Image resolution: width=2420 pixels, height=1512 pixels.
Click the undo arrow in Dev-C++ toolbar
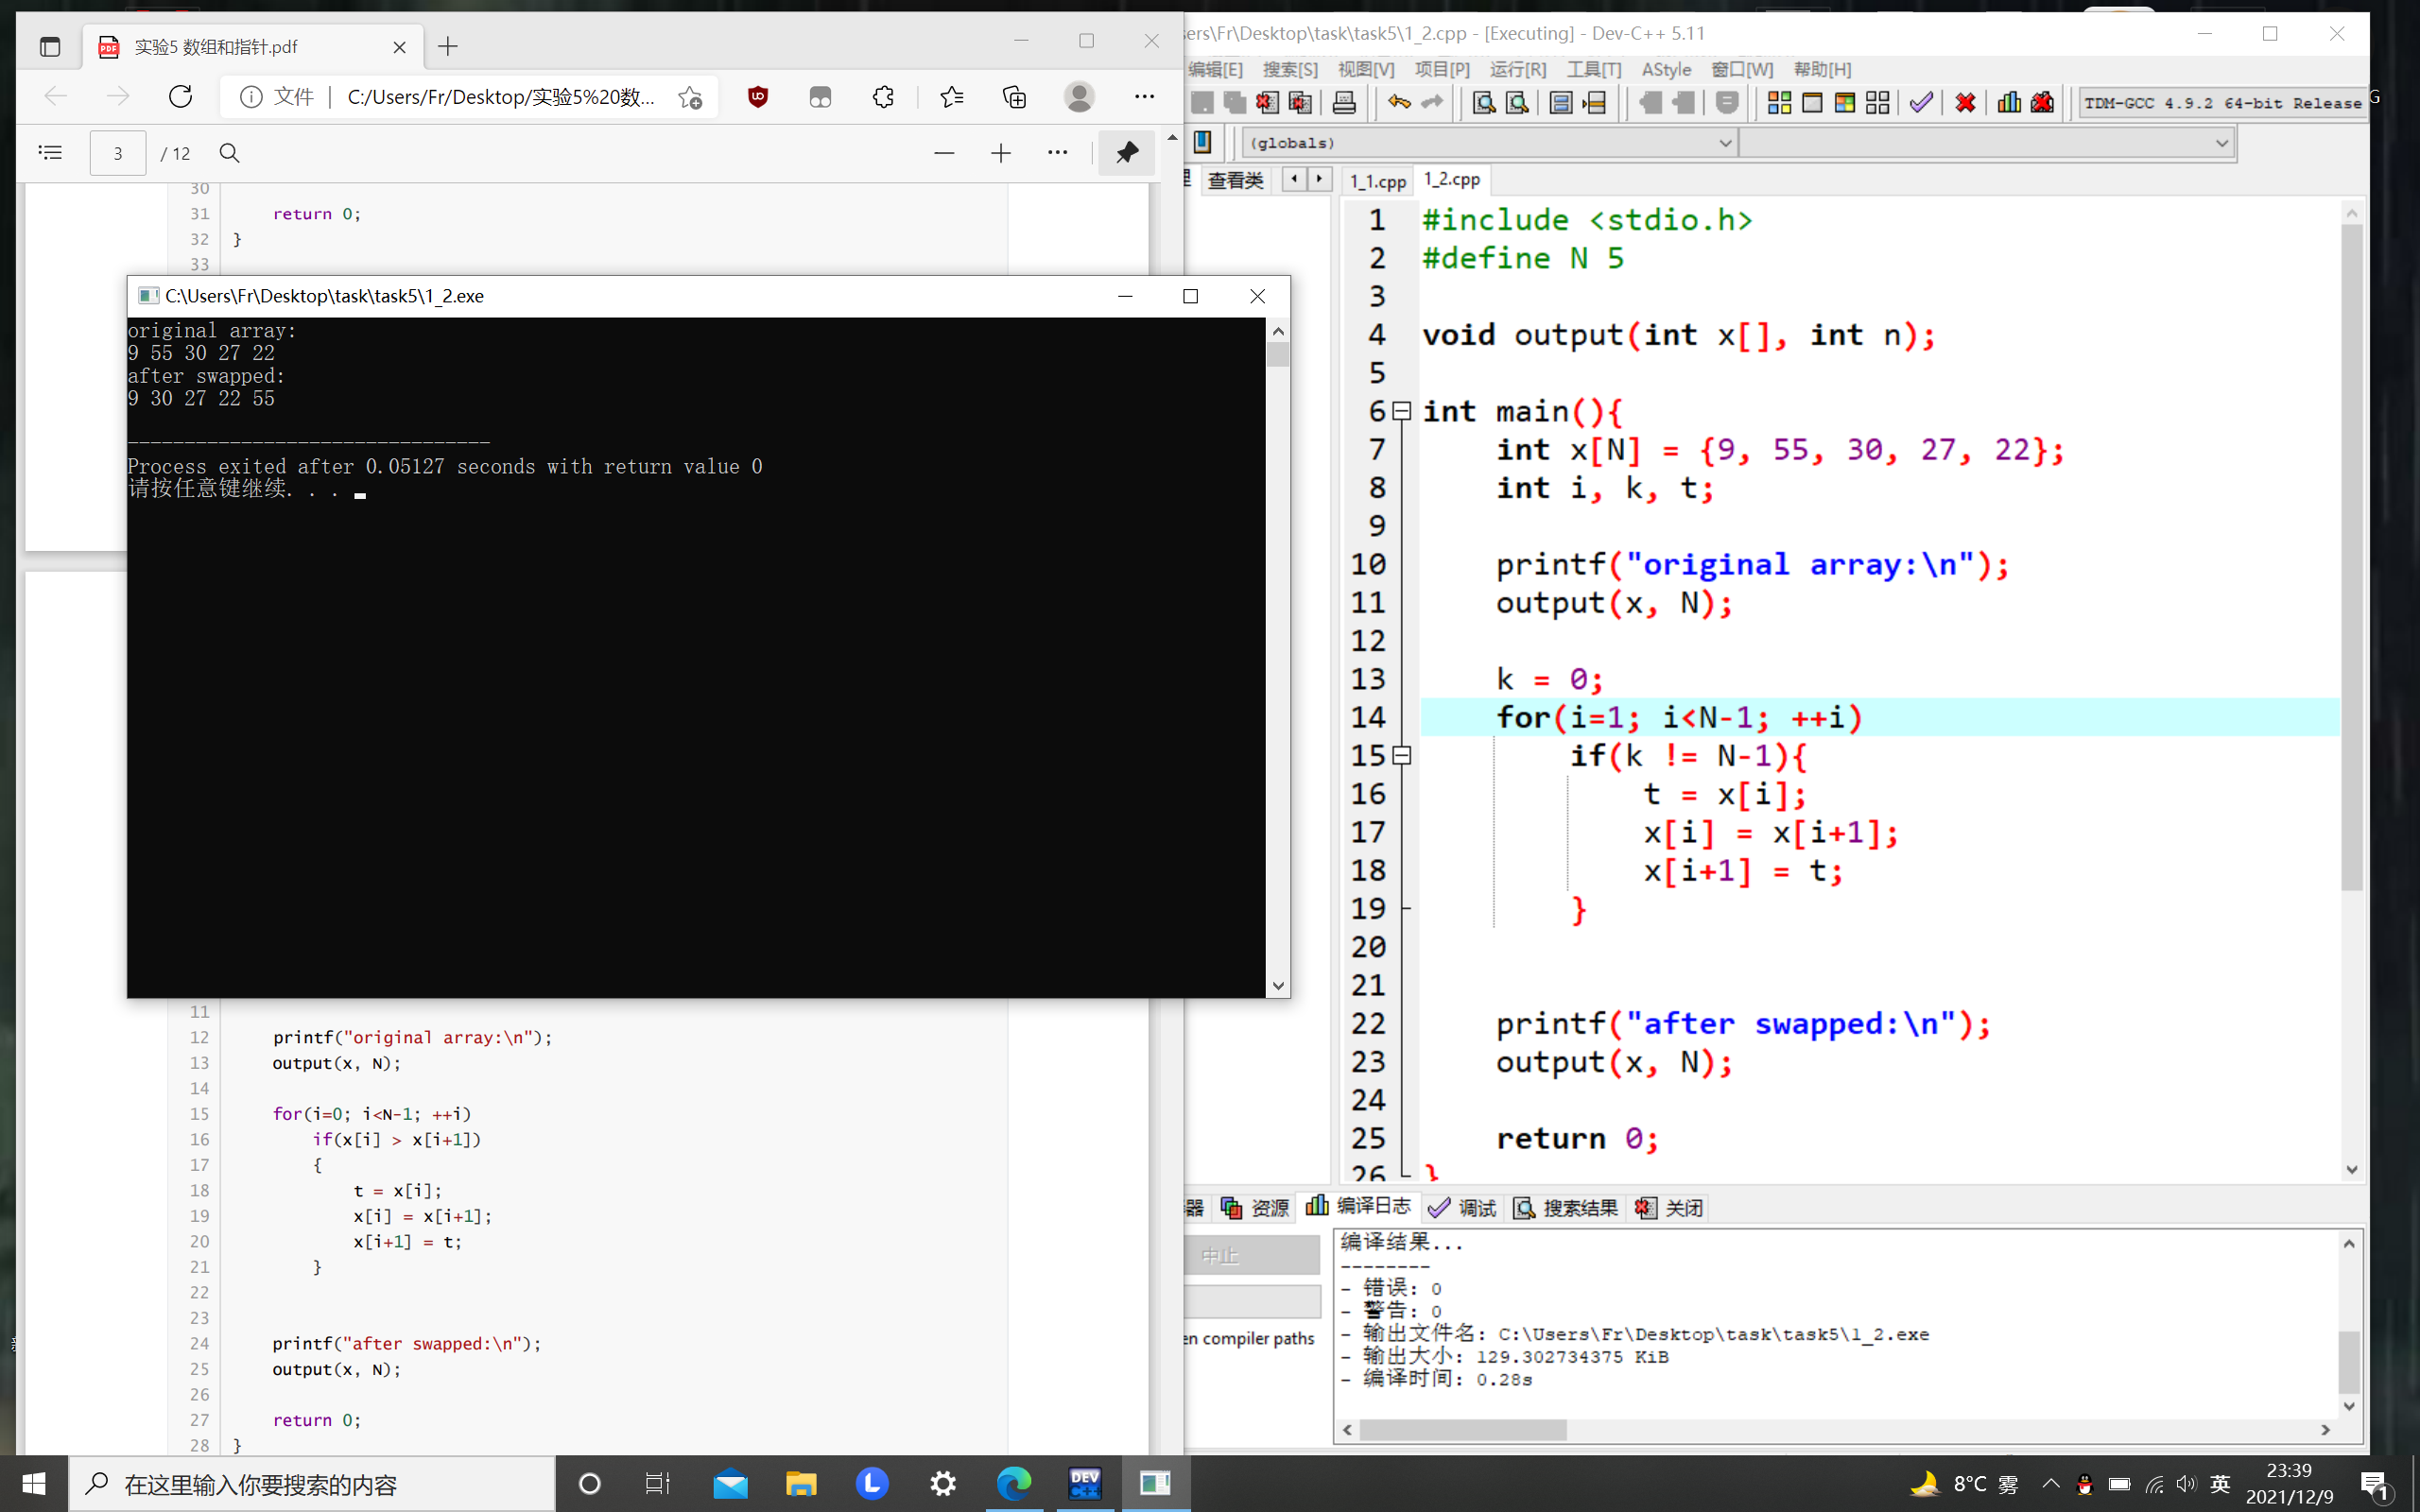coord(1398,102)
